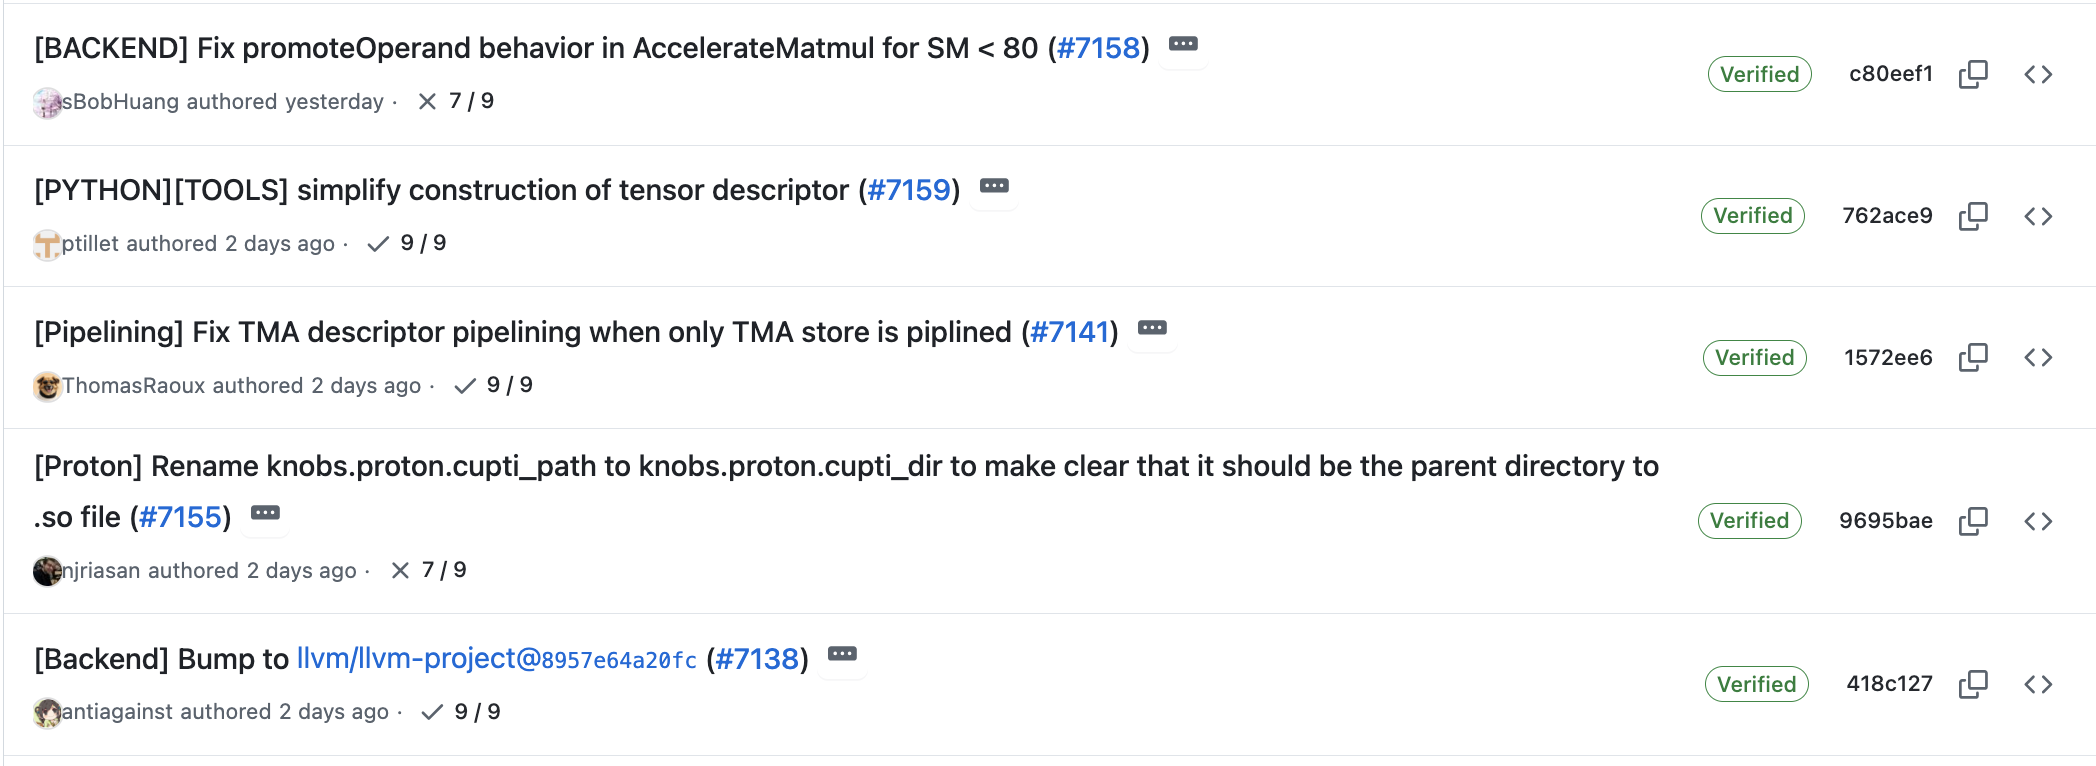
Task: Open pull request #7158 link
Action: point(1098,48)
